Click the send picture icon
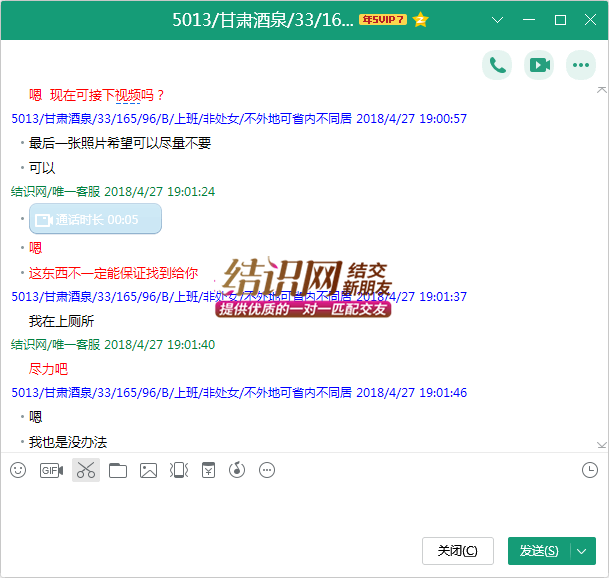This screenshot has width=609, height=578. (149, 470)
